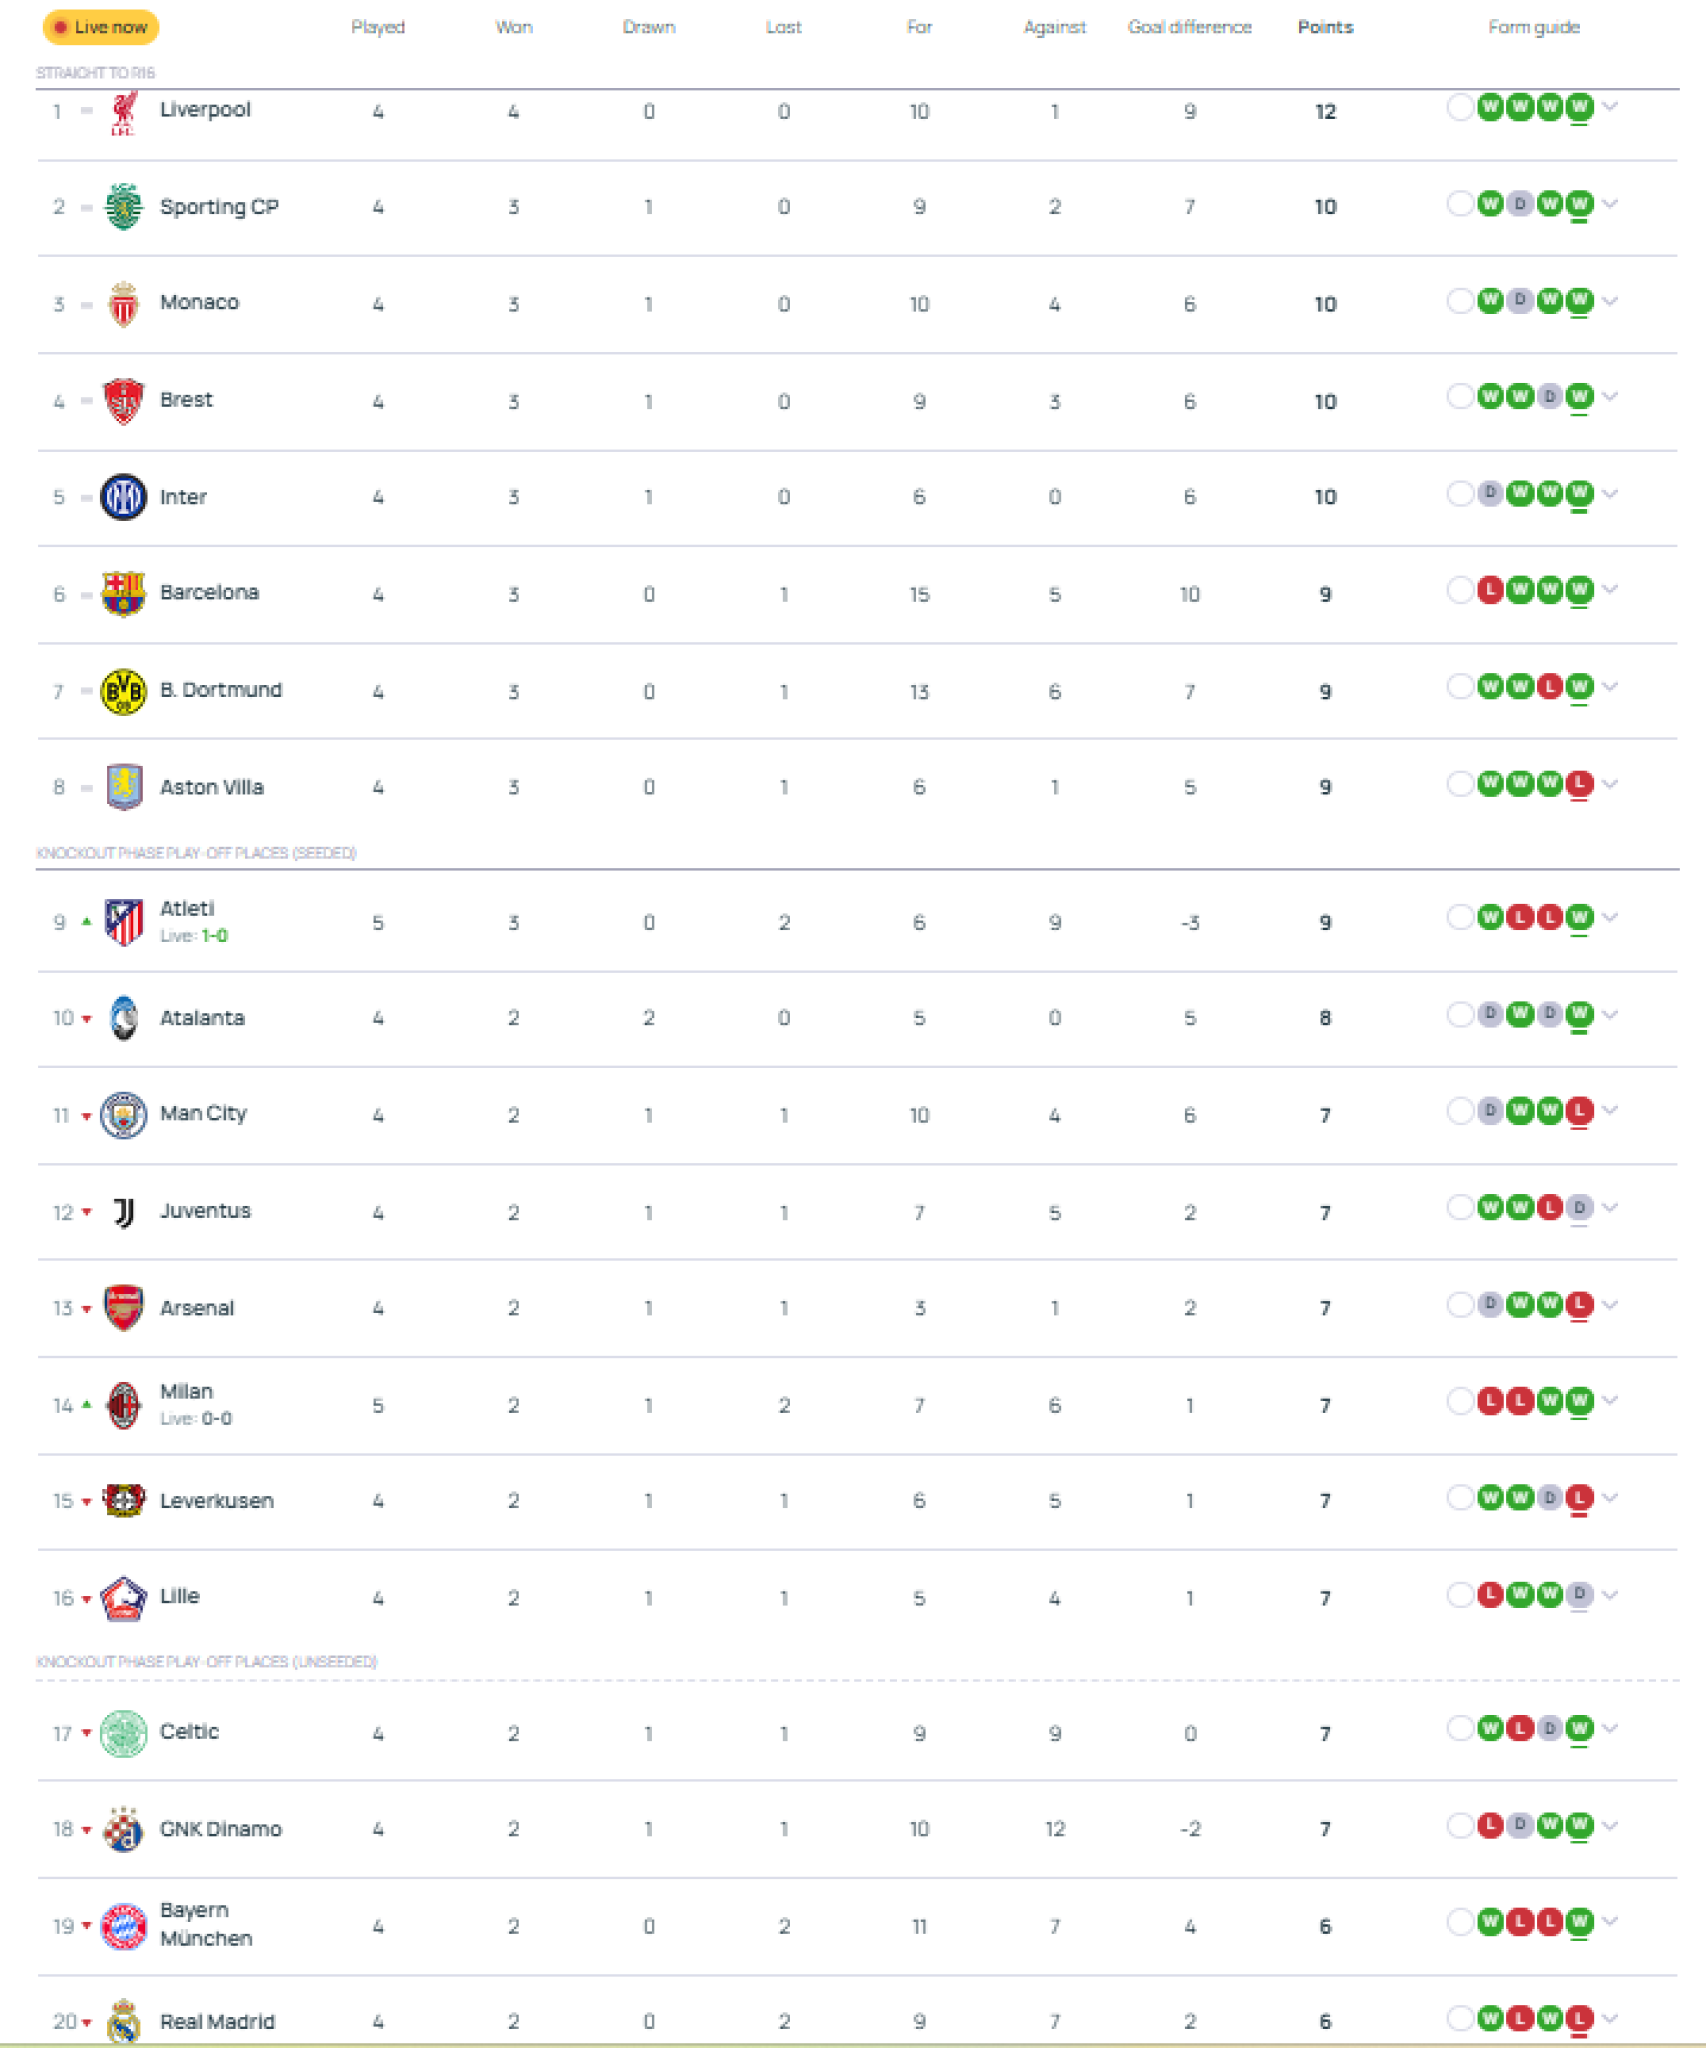Screen dimensions: 1706x2048
Task: Open the Sporting CP team page
Action: pyautogui.click(x=220, y=207)
